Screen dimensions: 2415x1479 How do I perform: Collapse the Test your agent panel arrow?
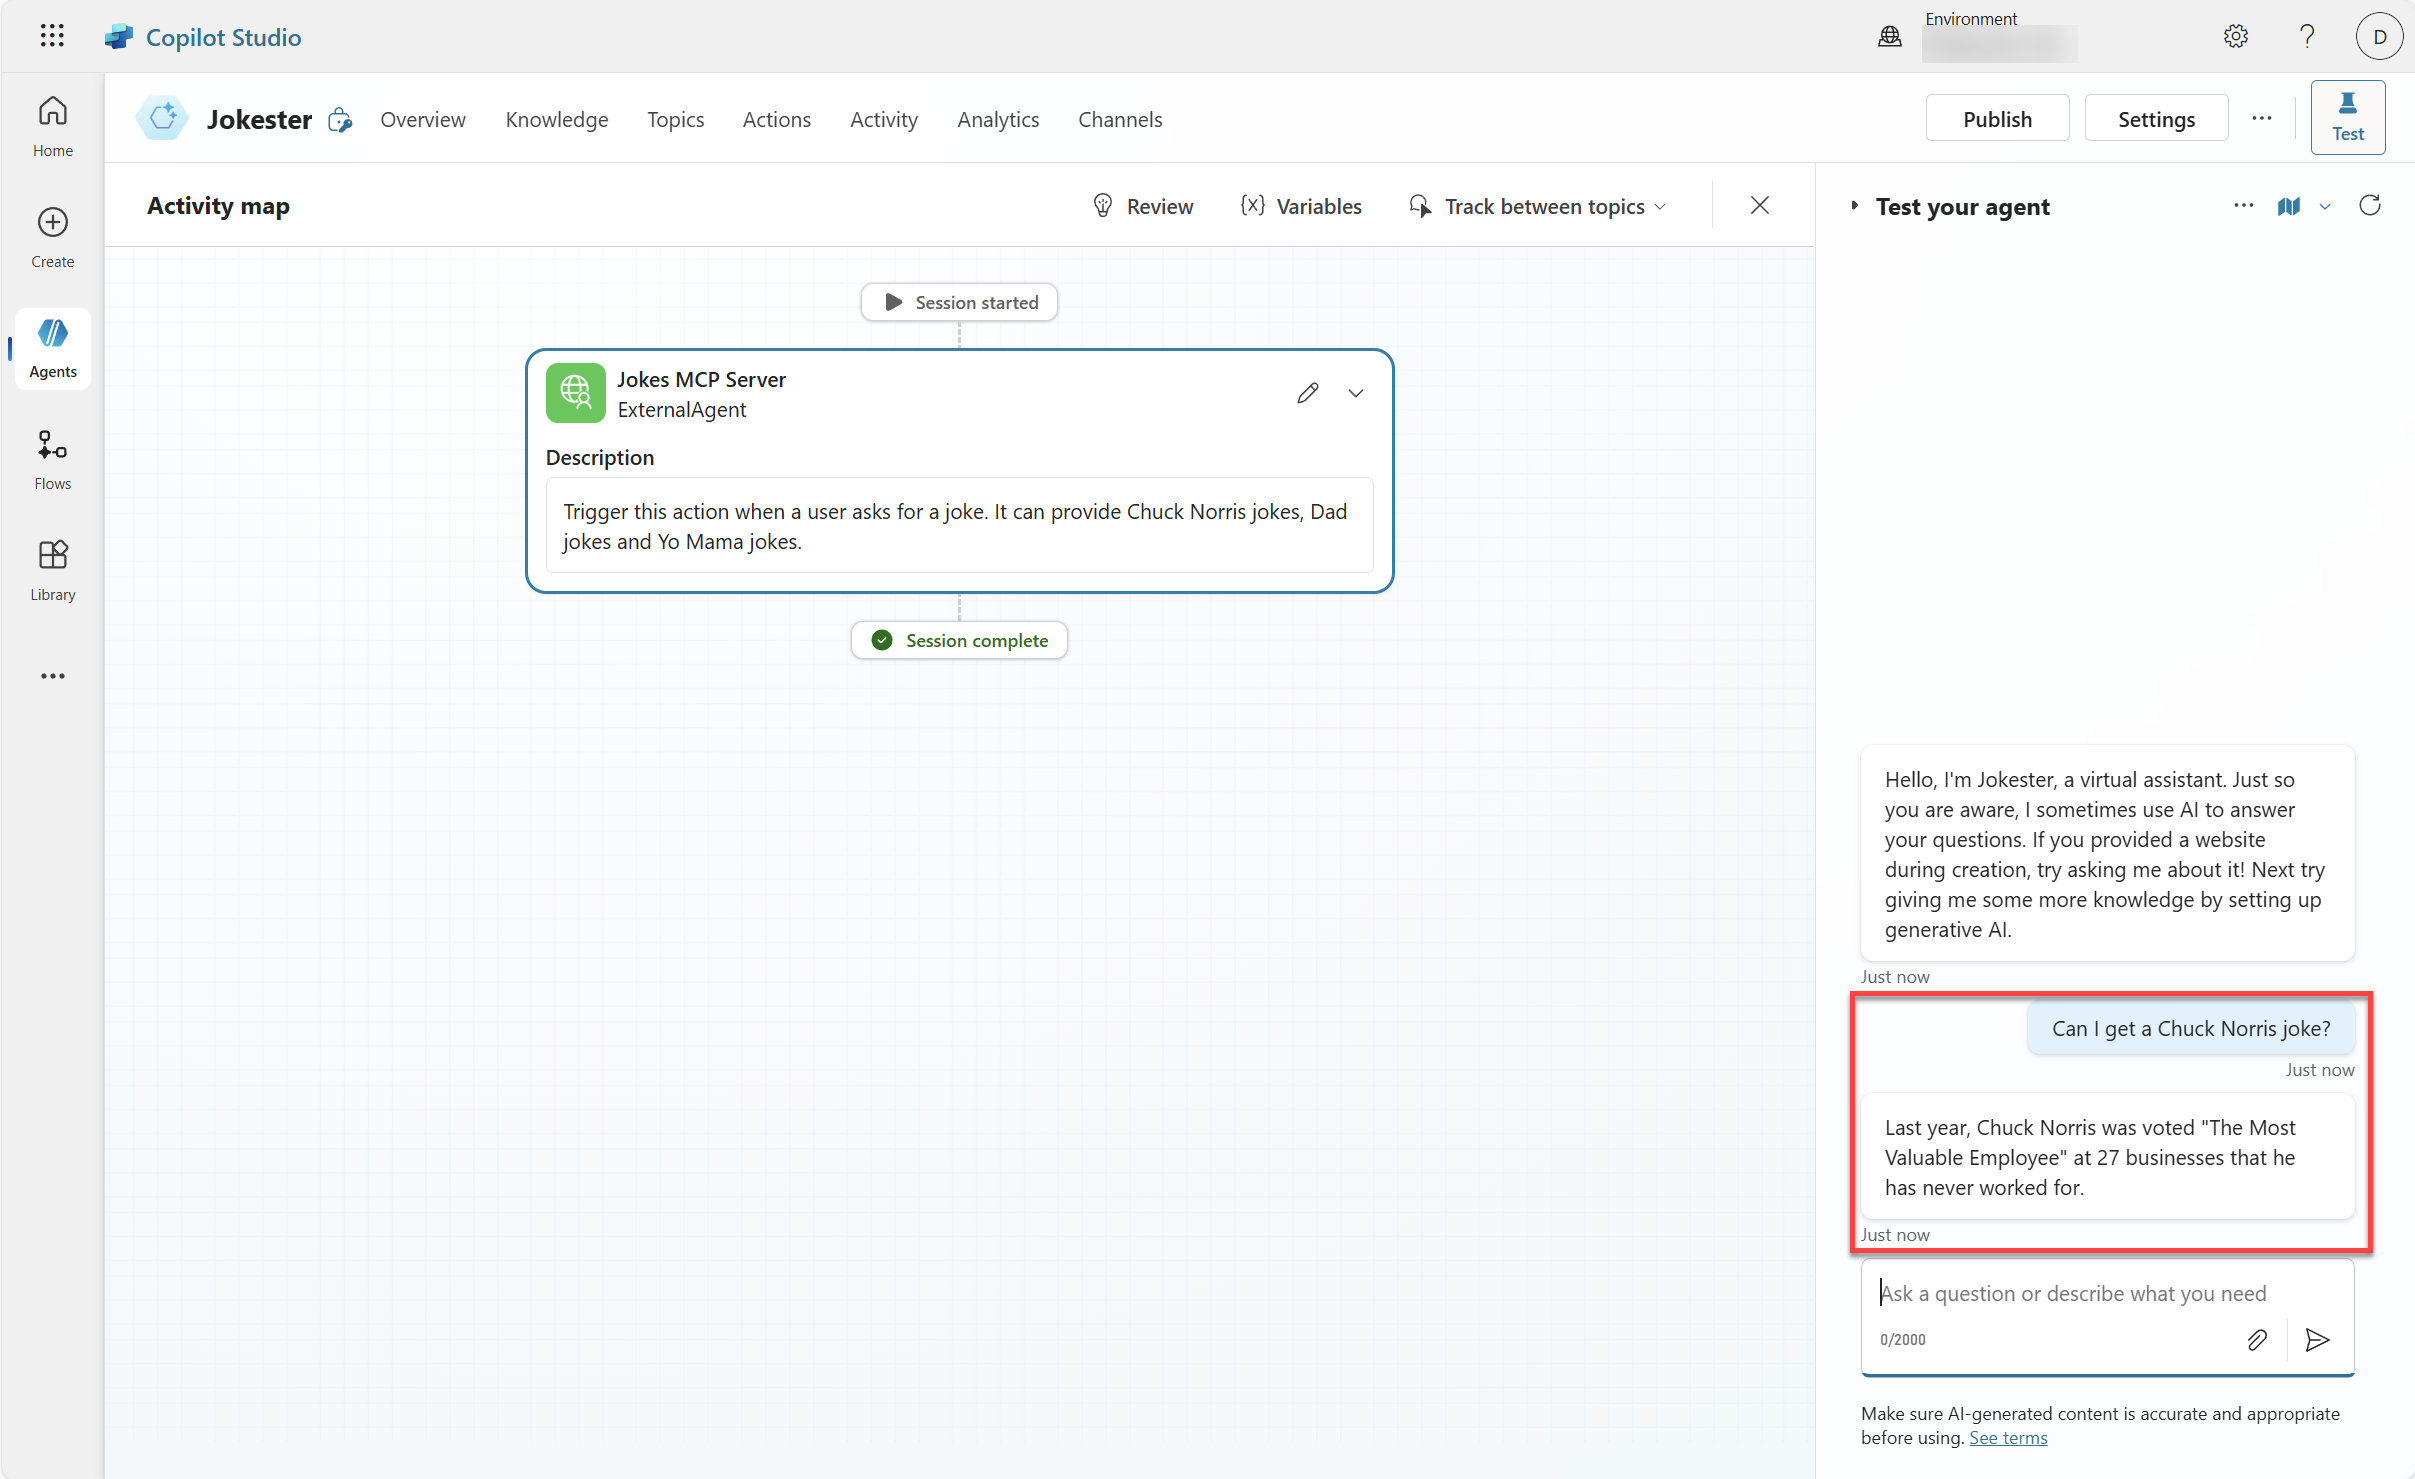point(1854,206)
